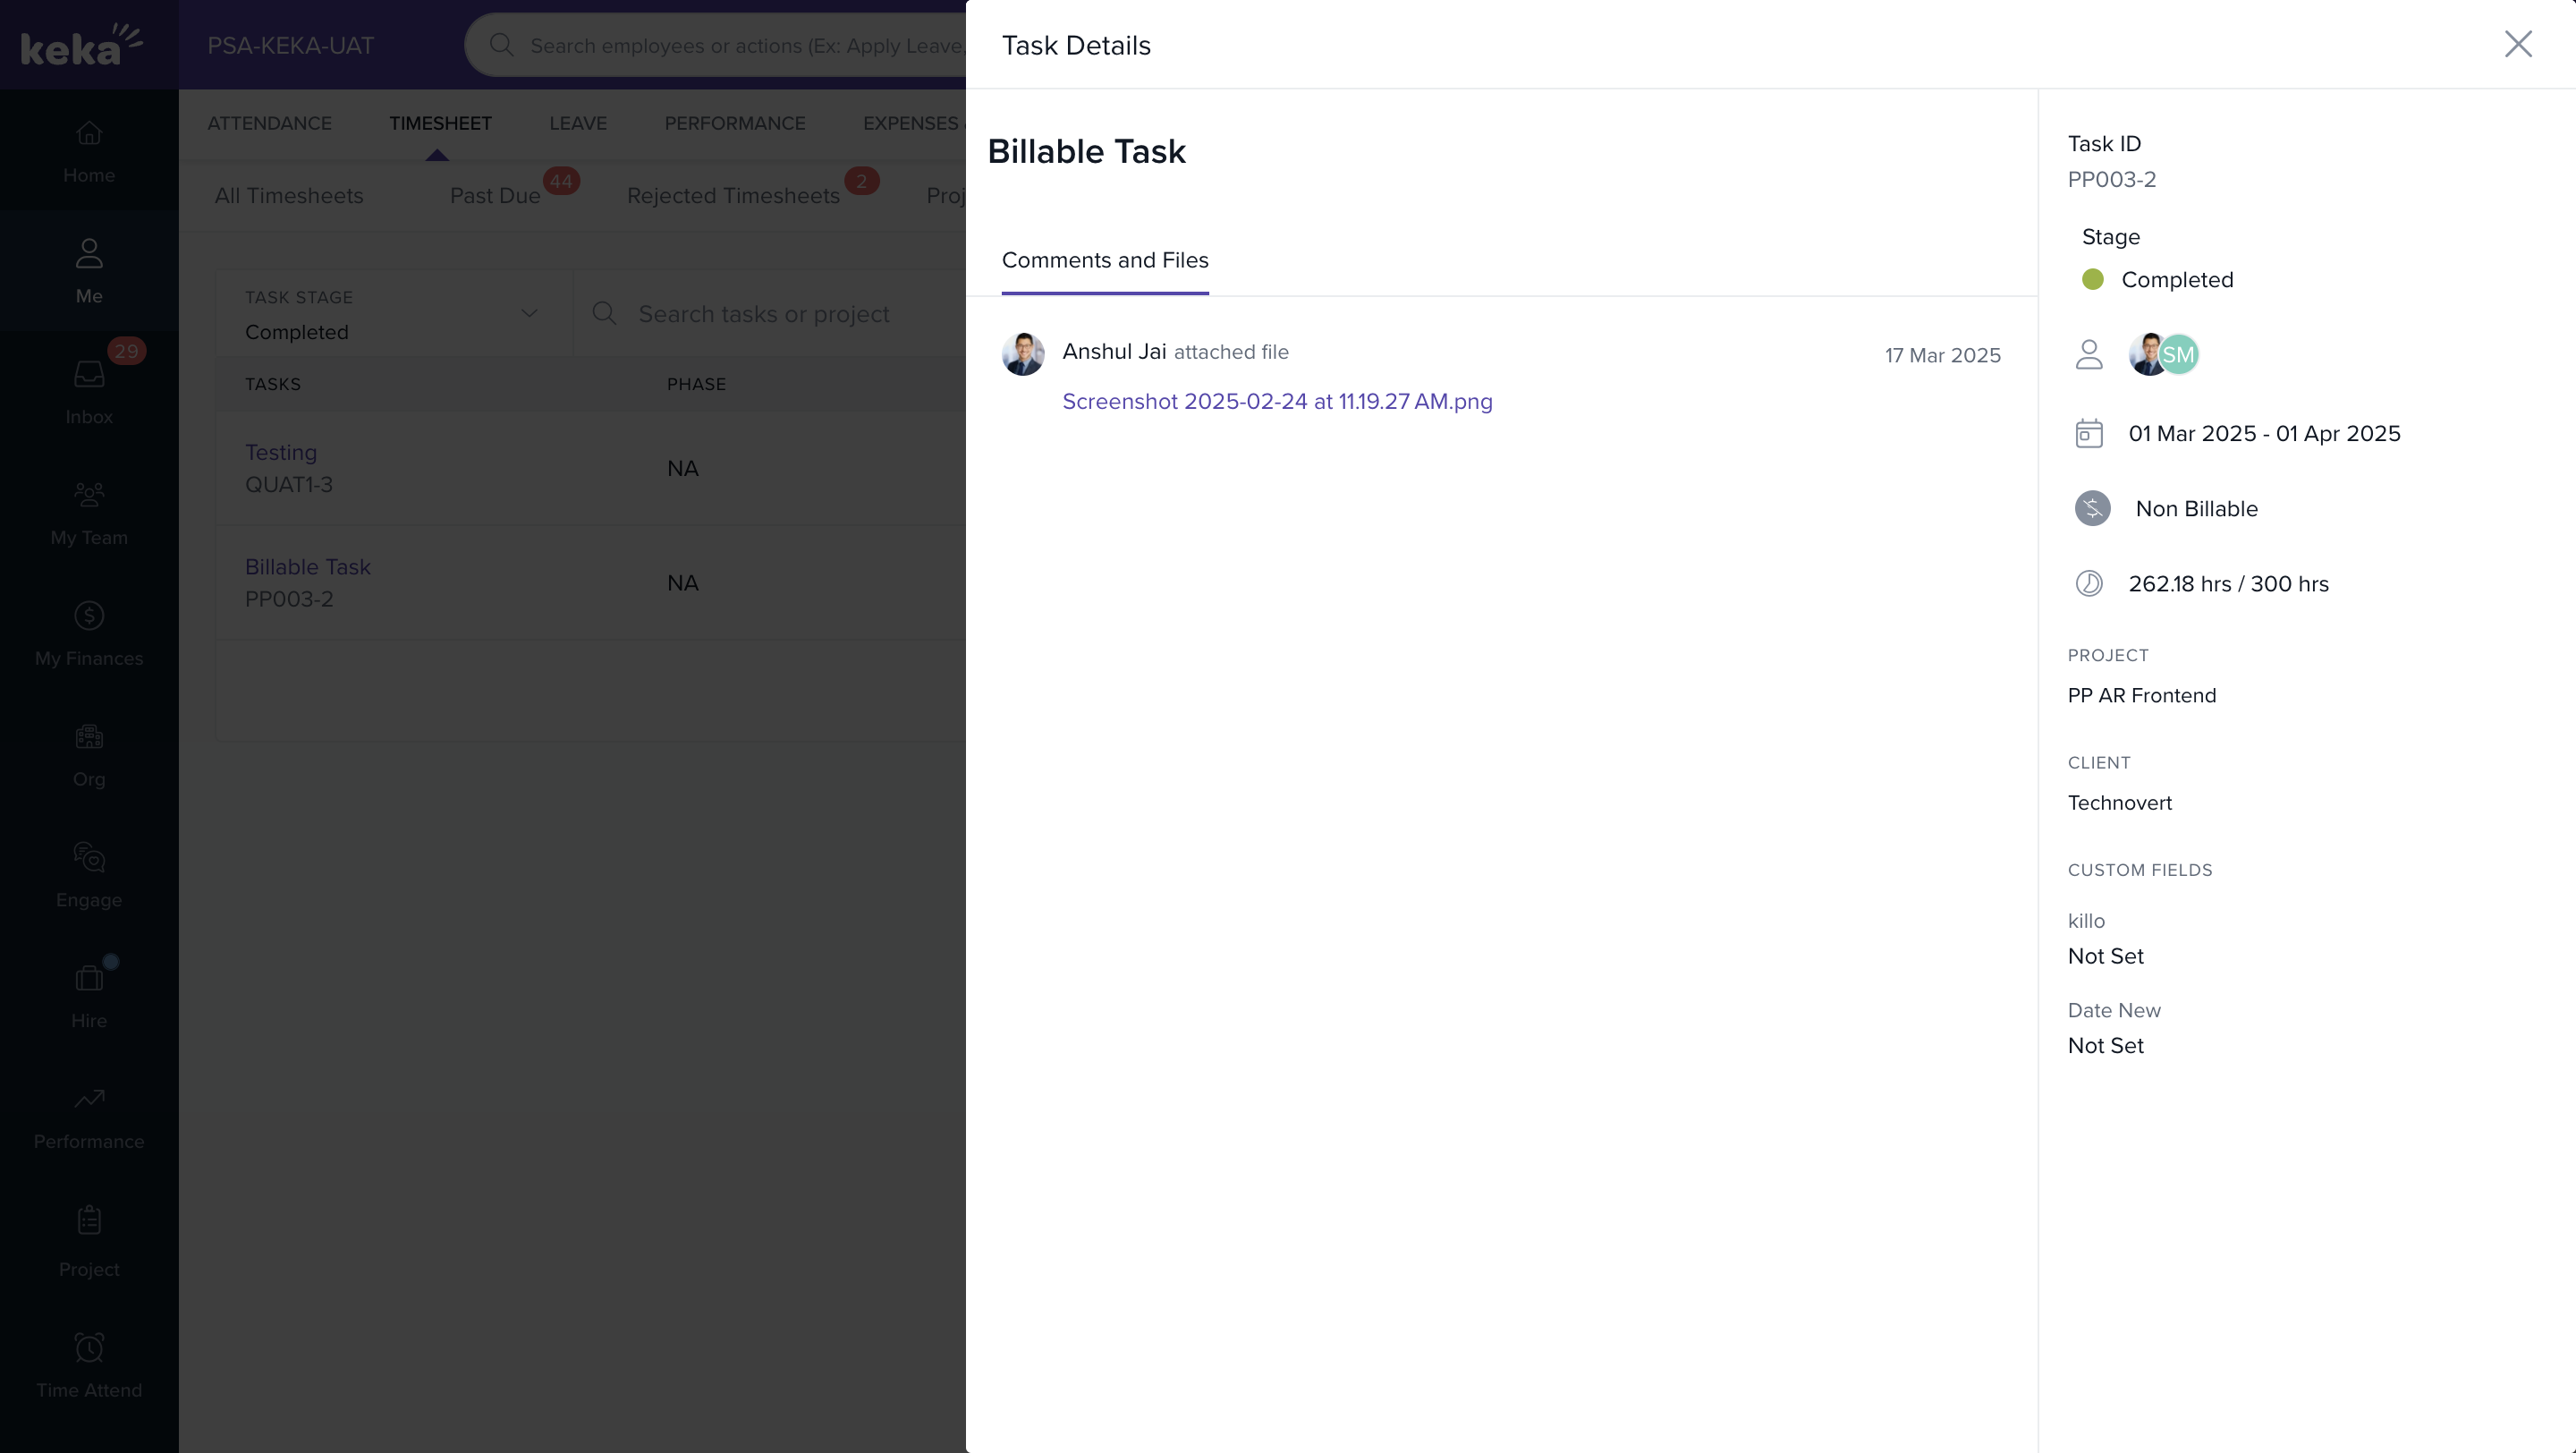Open Time Attend in the sidebar

[89, 1364]
